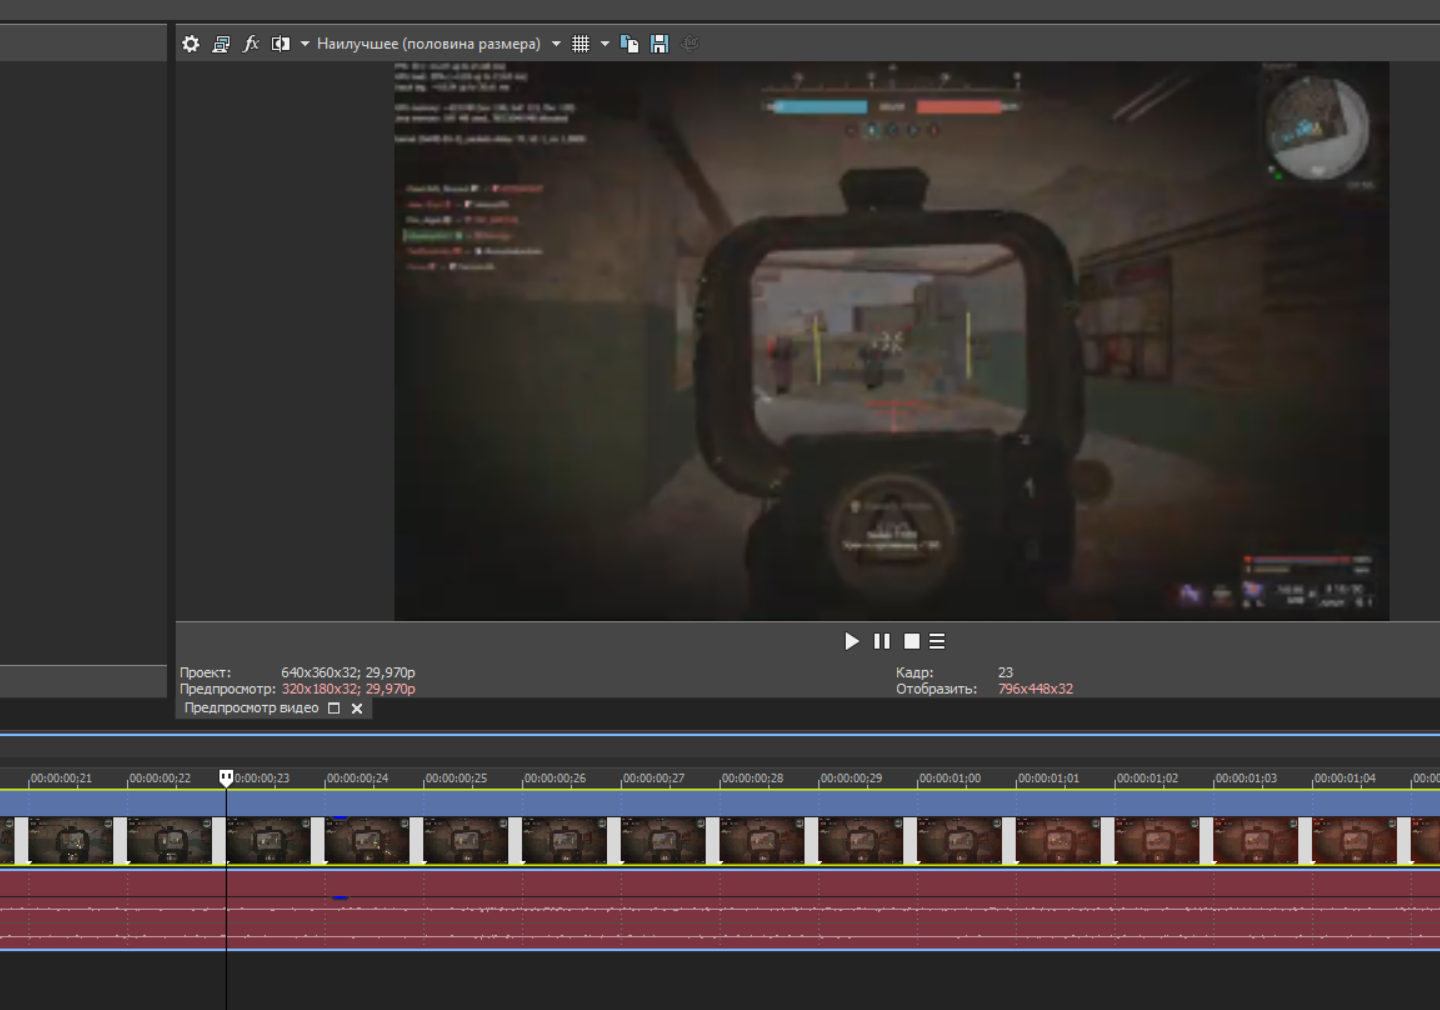Screen dimensions: 1440x1010
Task: Click display size value "796x448x32"
Action: click(1035, 689)
